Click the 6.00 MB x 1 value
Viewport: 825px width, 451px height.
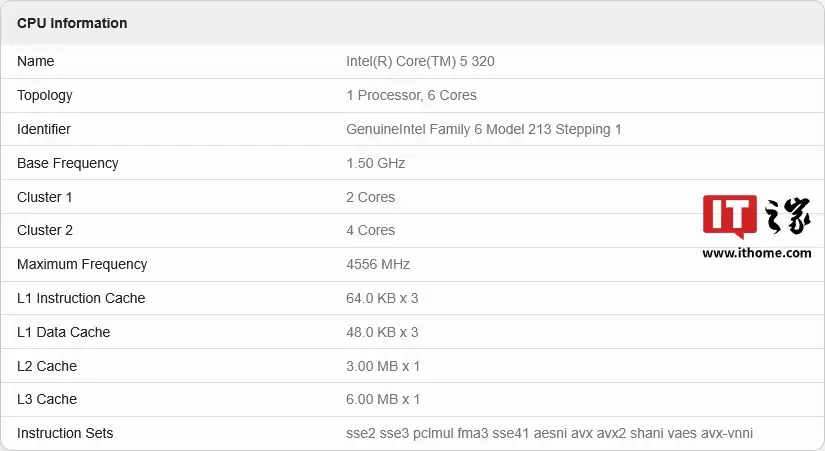click(383, 399)
